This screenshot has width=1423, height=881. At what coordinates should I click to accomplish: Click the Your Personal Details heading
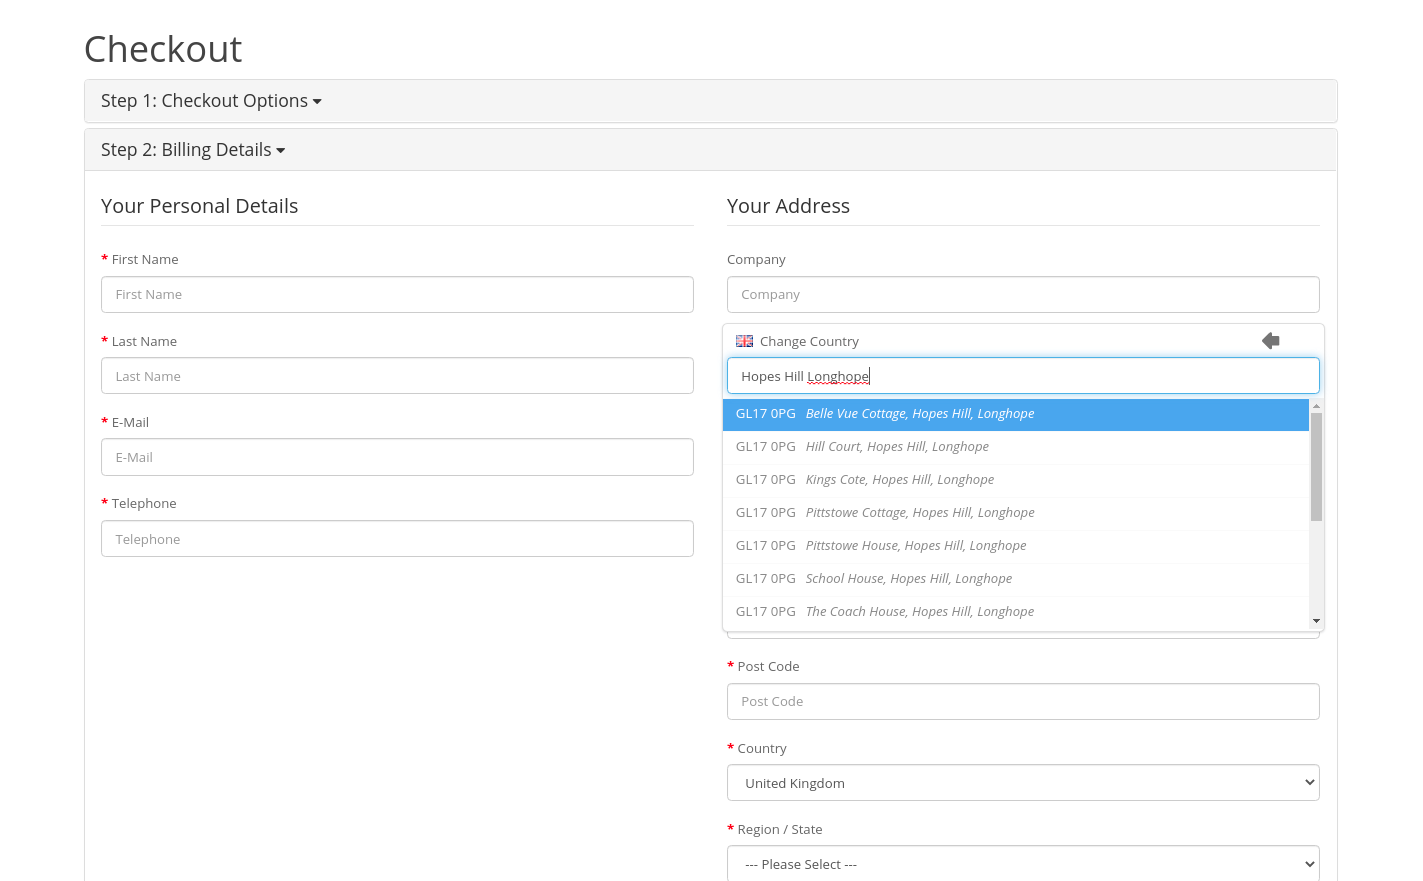coord(200,206)
